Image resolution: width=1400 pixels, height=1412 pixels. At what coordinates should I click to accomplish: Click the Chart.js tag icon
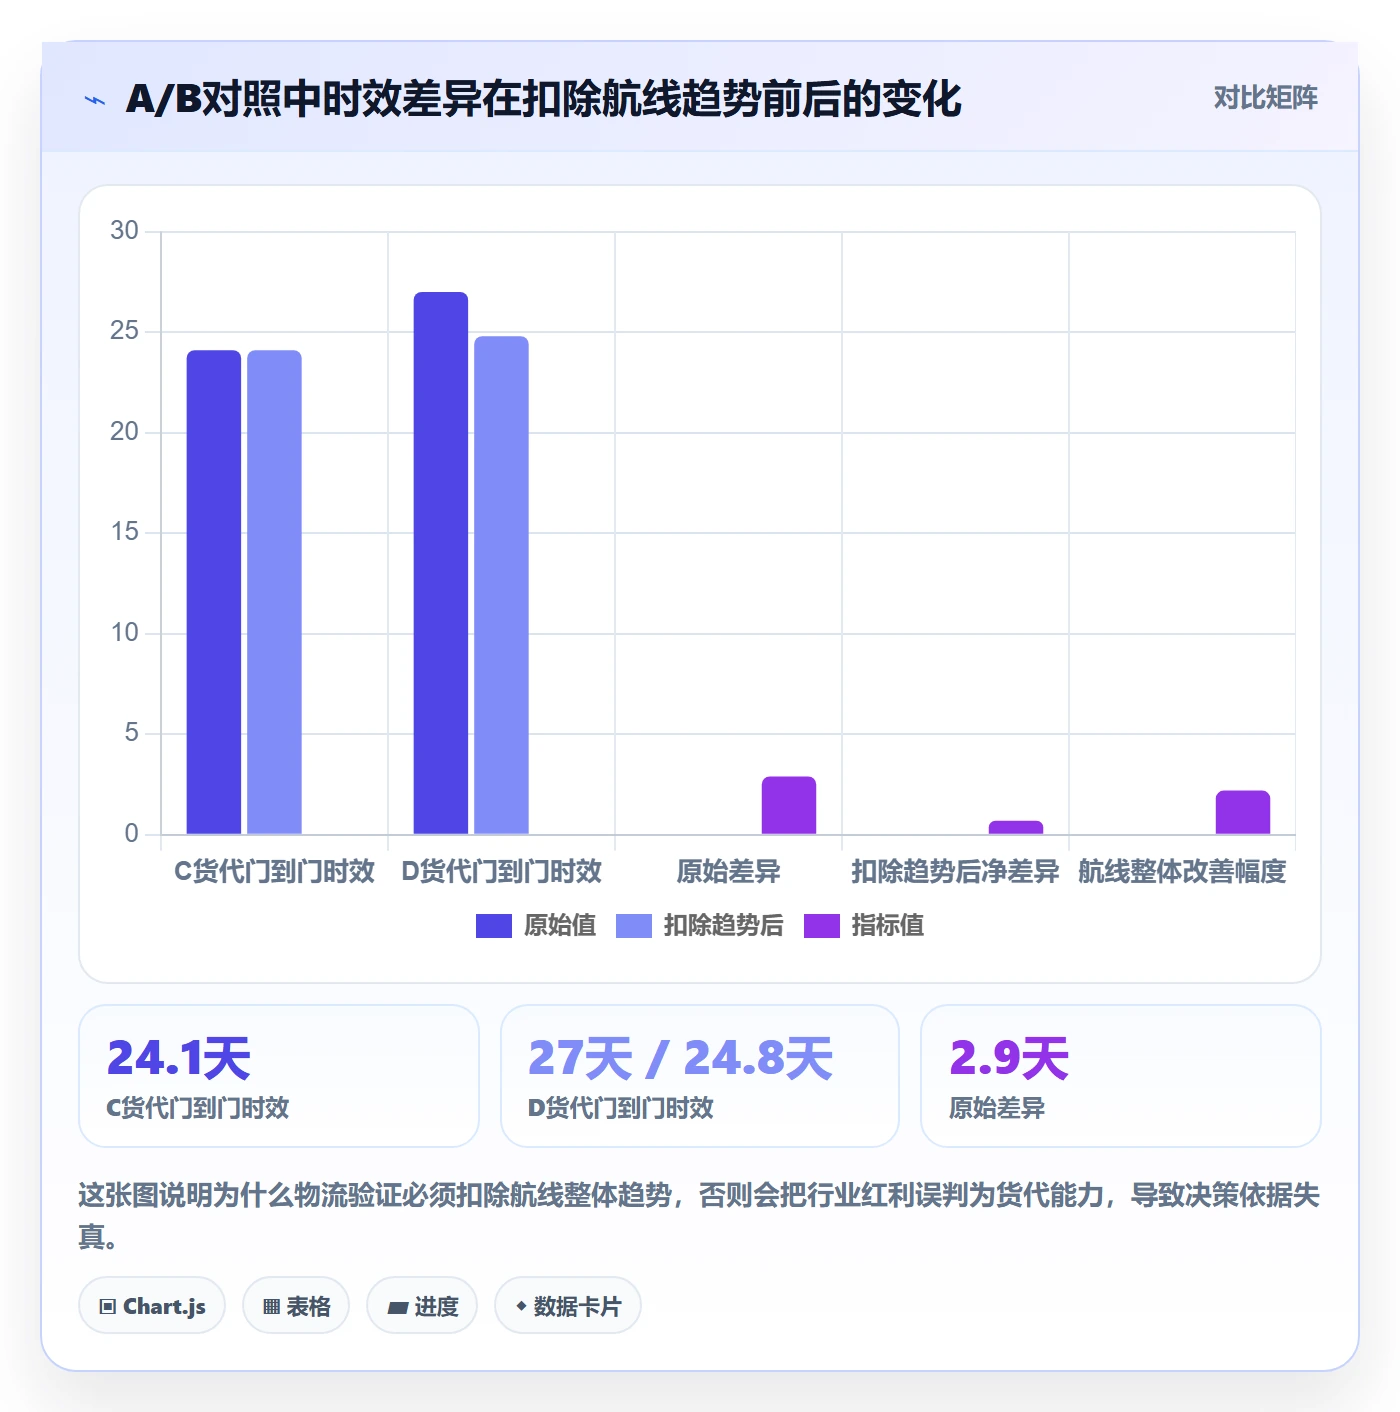click(108, 1306)
